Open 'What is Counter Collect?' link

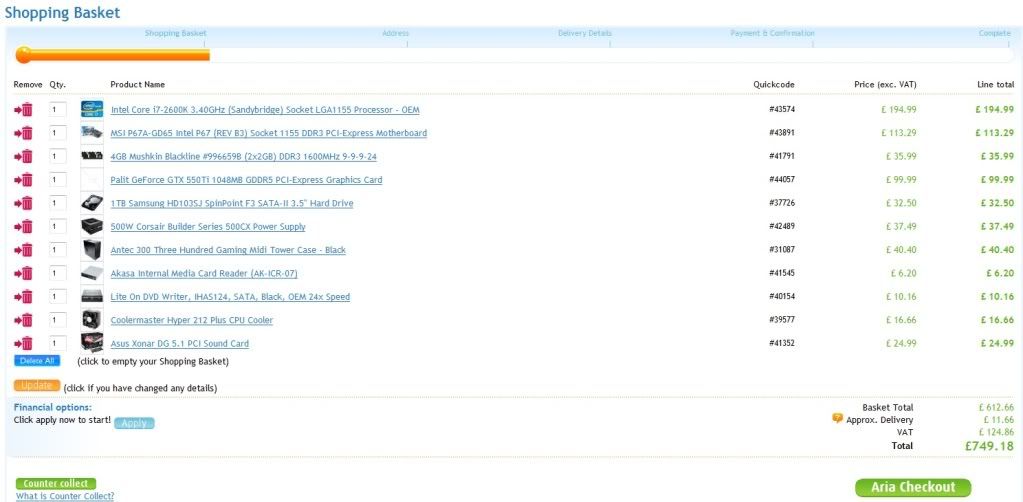point(65,496)
